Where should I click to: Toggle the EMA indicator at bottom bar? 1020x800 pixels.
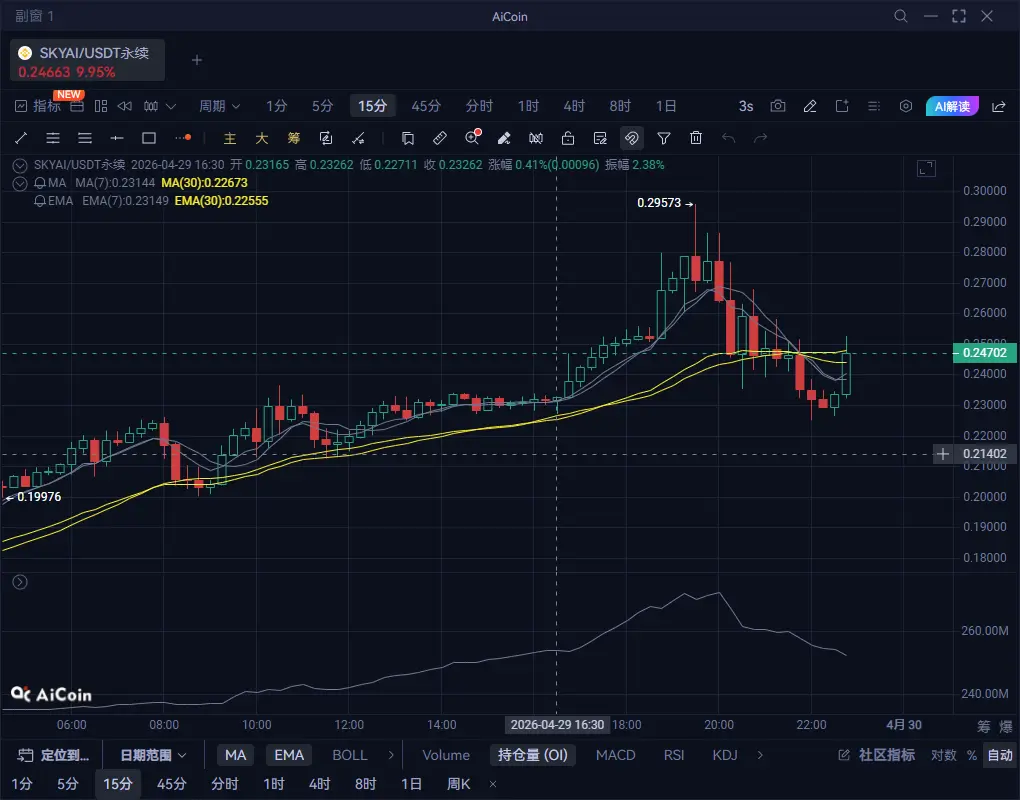[289, 755]
